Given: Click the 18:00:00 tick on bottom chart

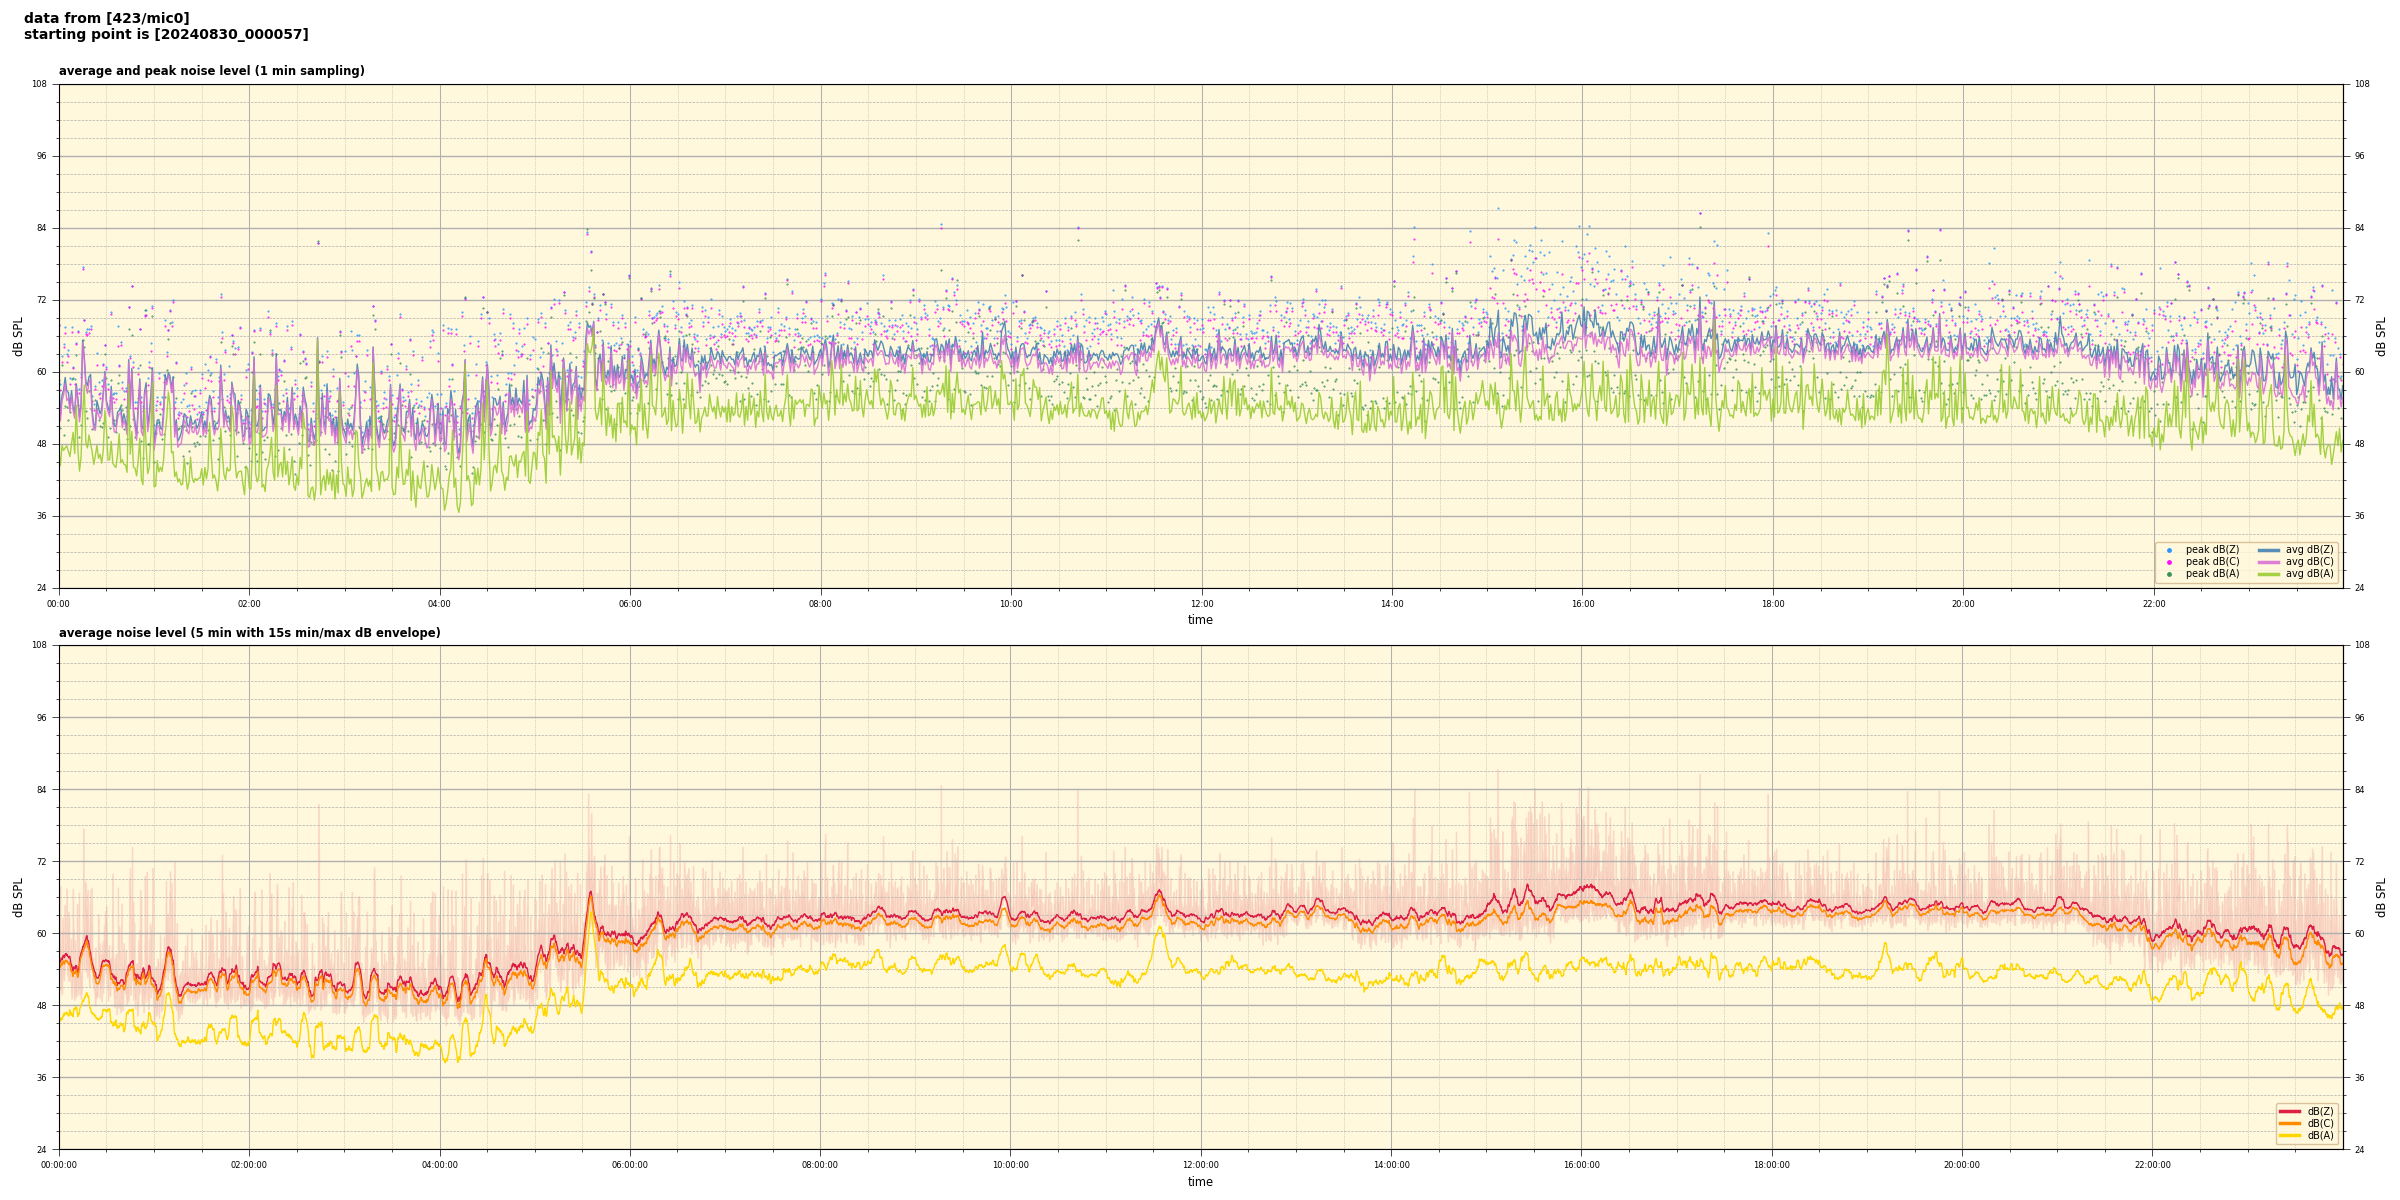Looking at the screenshot, I should [1772, 1165].
